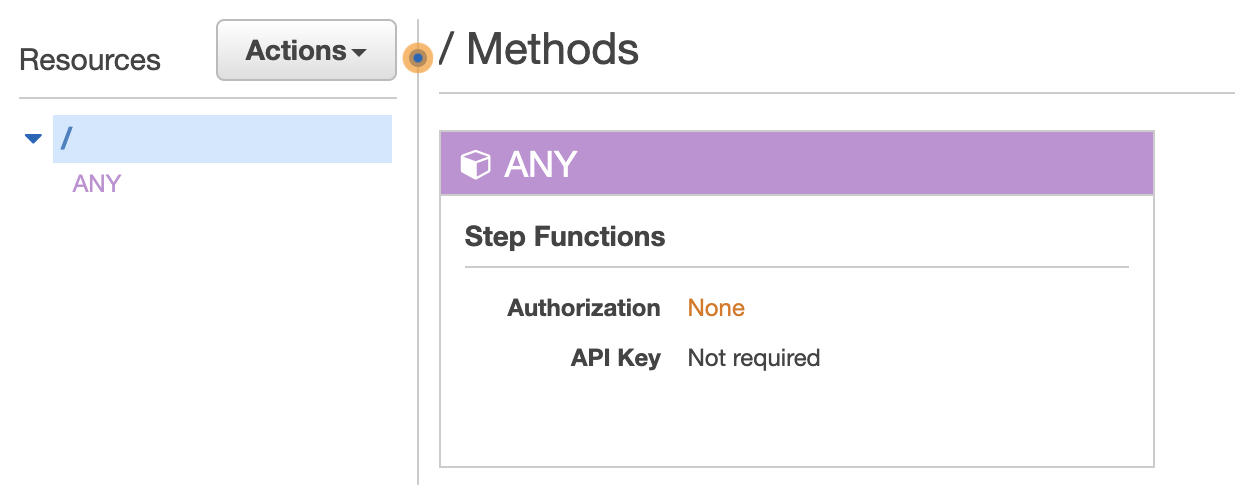Select the root / resource in tree
Screen dimensions: 1235x485
tap(222, 139)
